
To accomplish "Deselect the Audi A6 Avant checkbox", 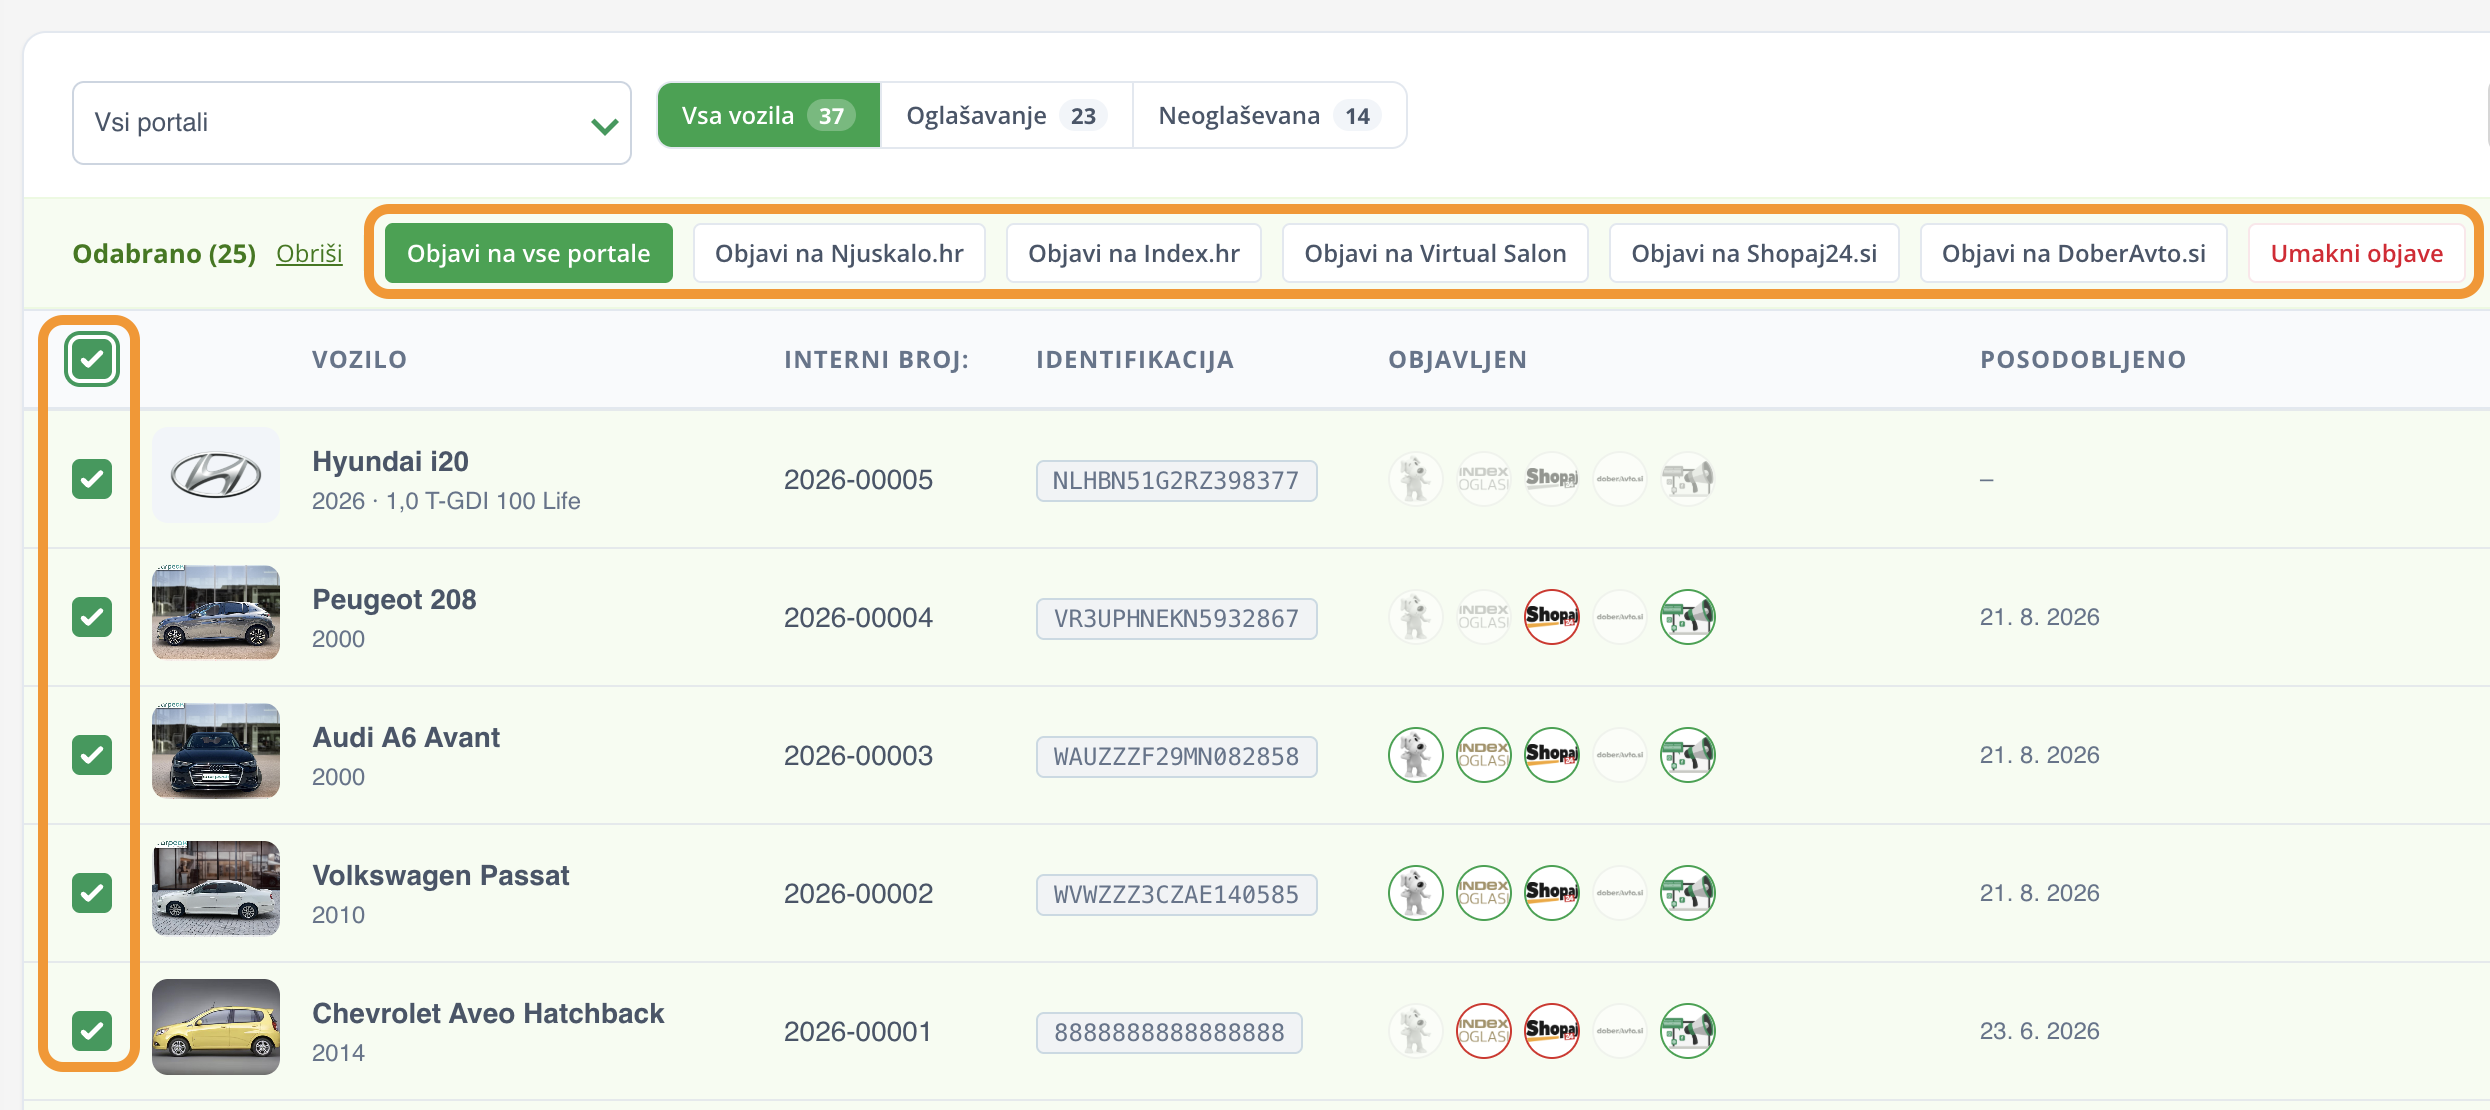I will pyautogui.click(x=92, y=755).
